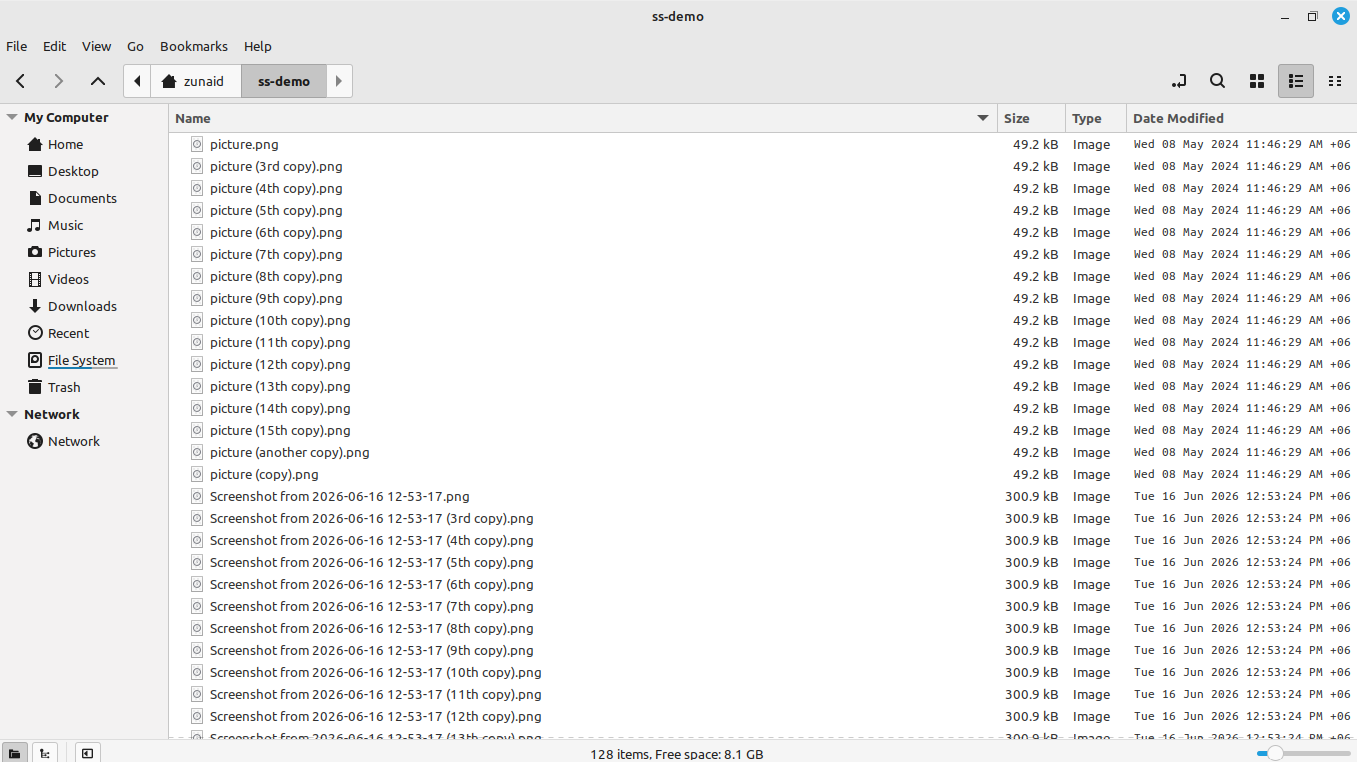The width and height of the screenshot is (1357, 762).
Task: Sort files by the Size column
Action: tap(1031, 118)
